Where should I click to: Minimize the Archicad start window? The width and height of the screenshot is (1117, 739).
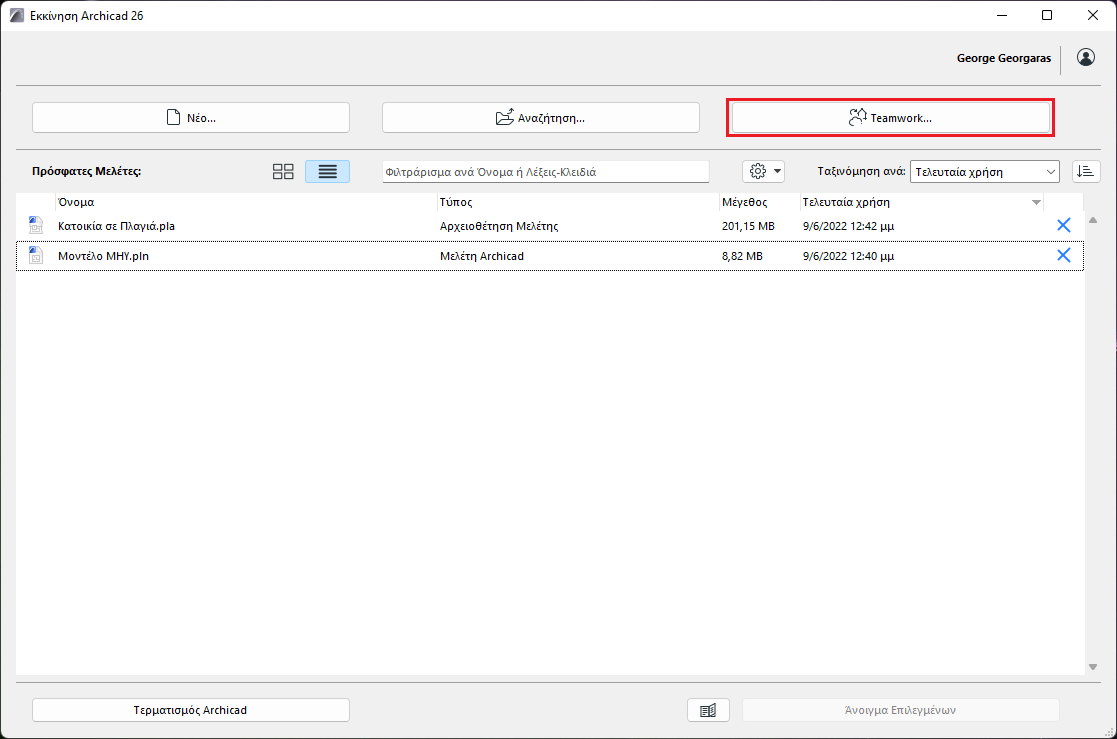[1002, 15]
